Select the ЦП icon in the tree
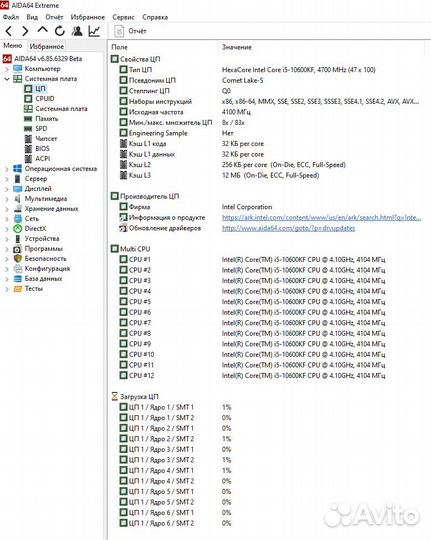 coord(28,89)
